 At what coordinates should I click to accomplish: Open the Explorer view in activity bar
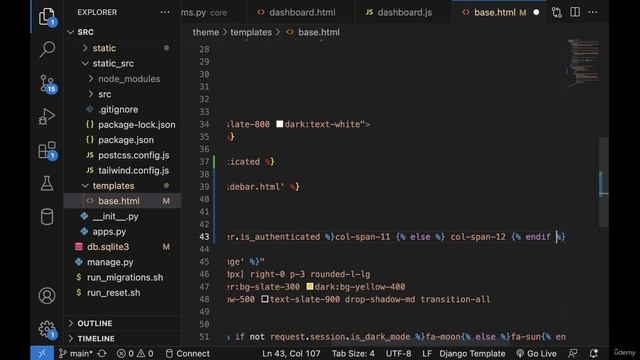point(47,17)
